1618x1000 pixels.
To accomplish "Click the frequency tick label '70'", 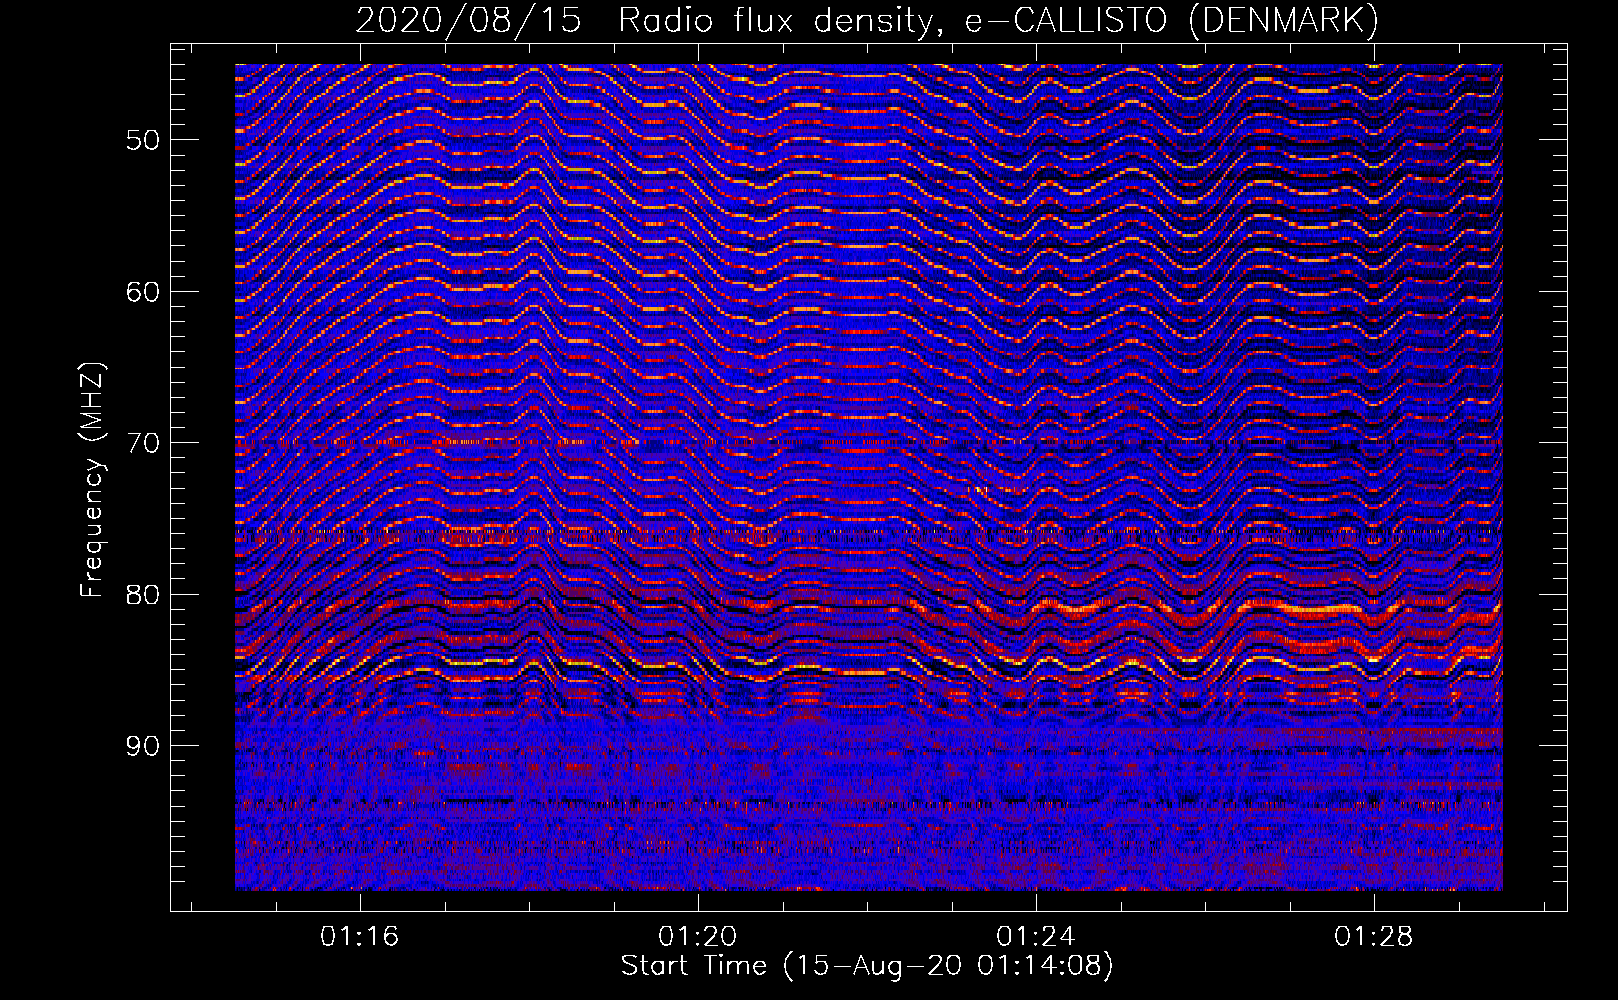I will [143, 443].
